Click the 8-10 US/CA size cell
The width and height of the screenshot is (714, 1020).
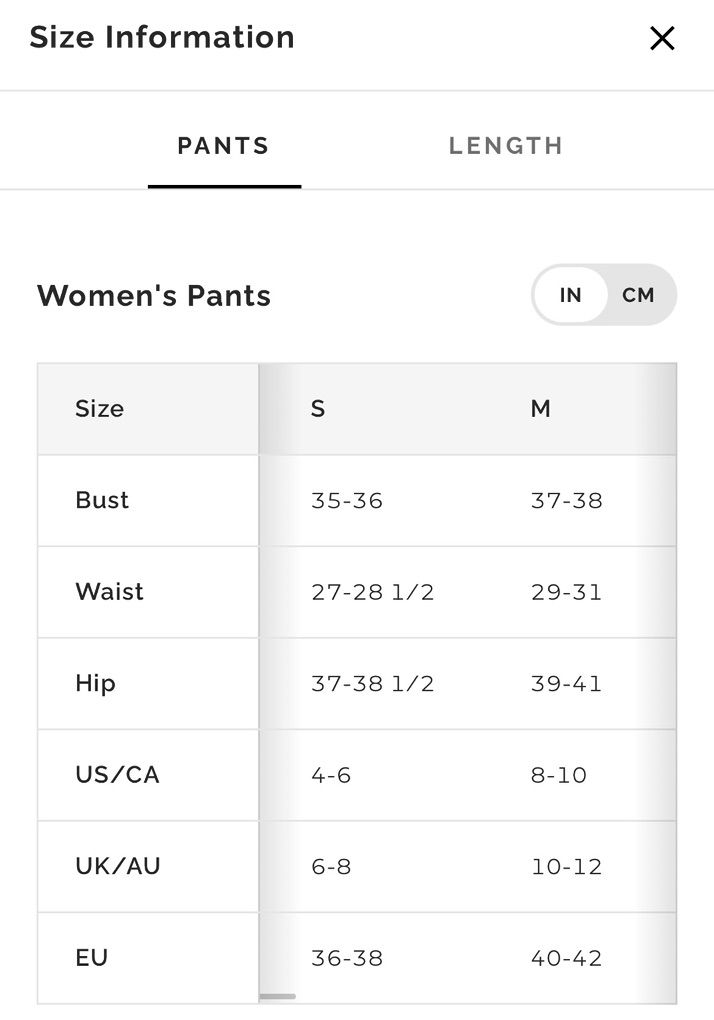click(x=558, y=775)
